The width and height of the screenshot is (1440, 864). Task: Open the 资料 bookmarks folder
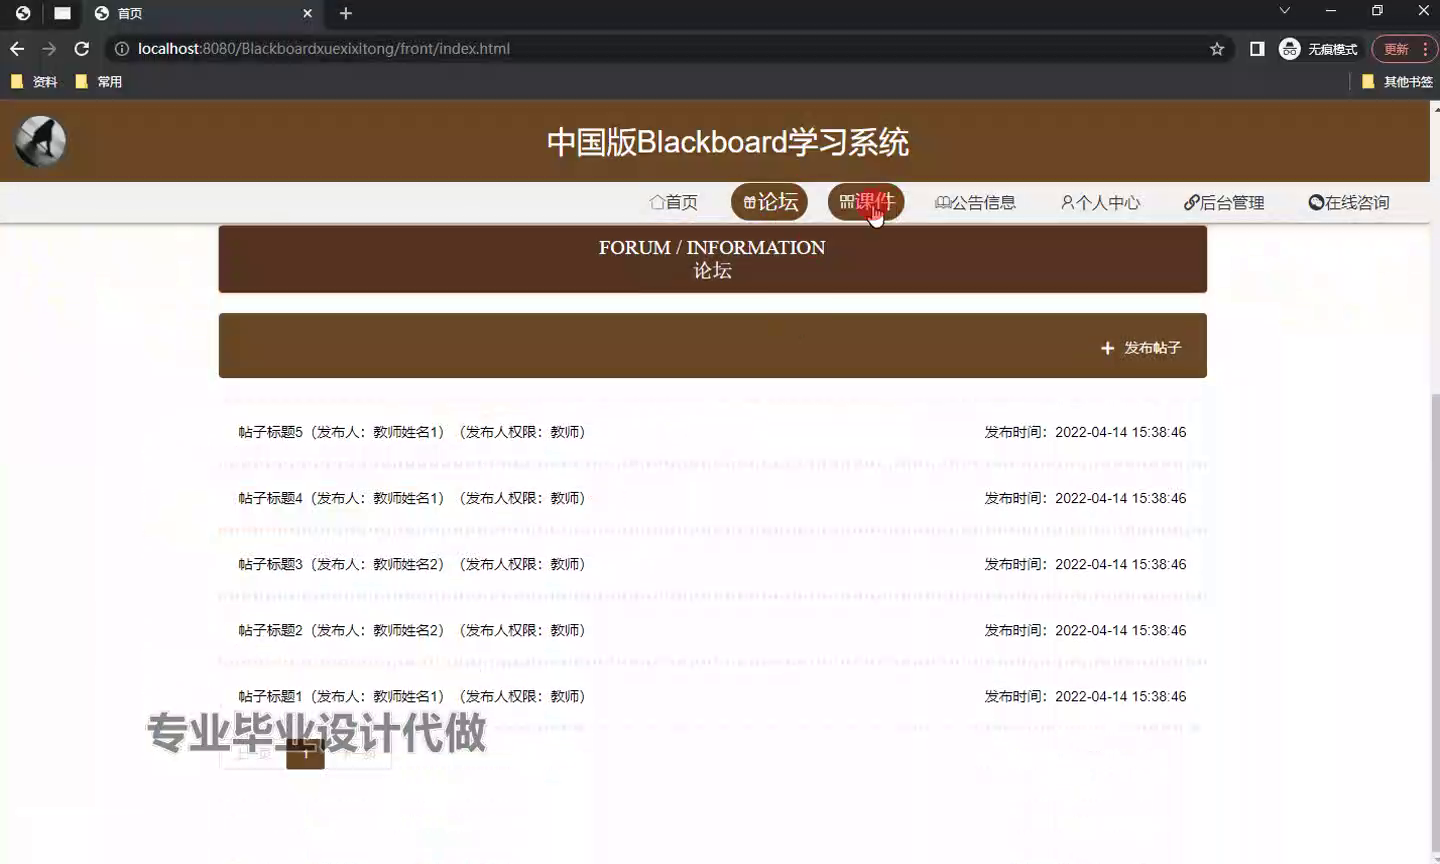coord(34,82)
